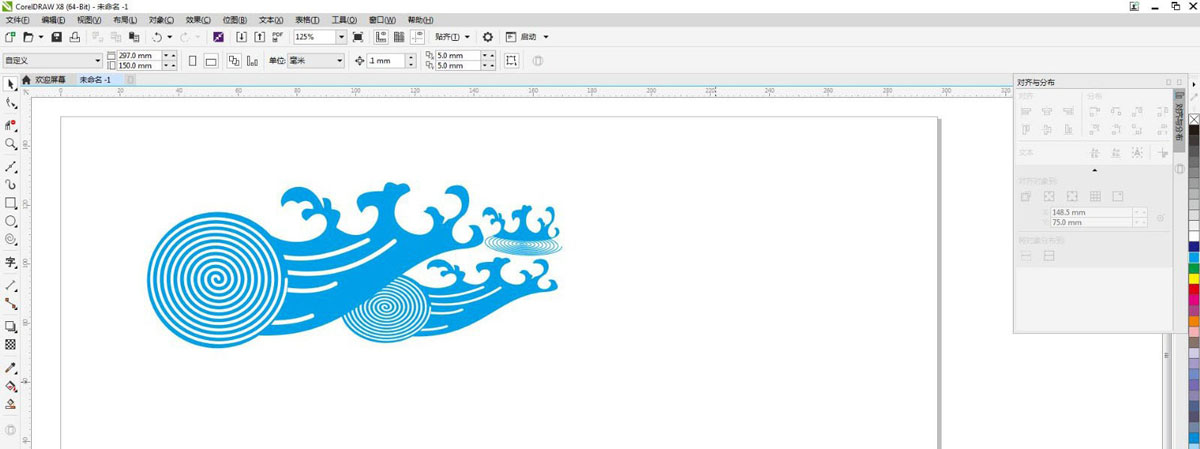This screenshot has height=449, width=1200.
Task: Open the 效果 menu
Action: point(199,20)
